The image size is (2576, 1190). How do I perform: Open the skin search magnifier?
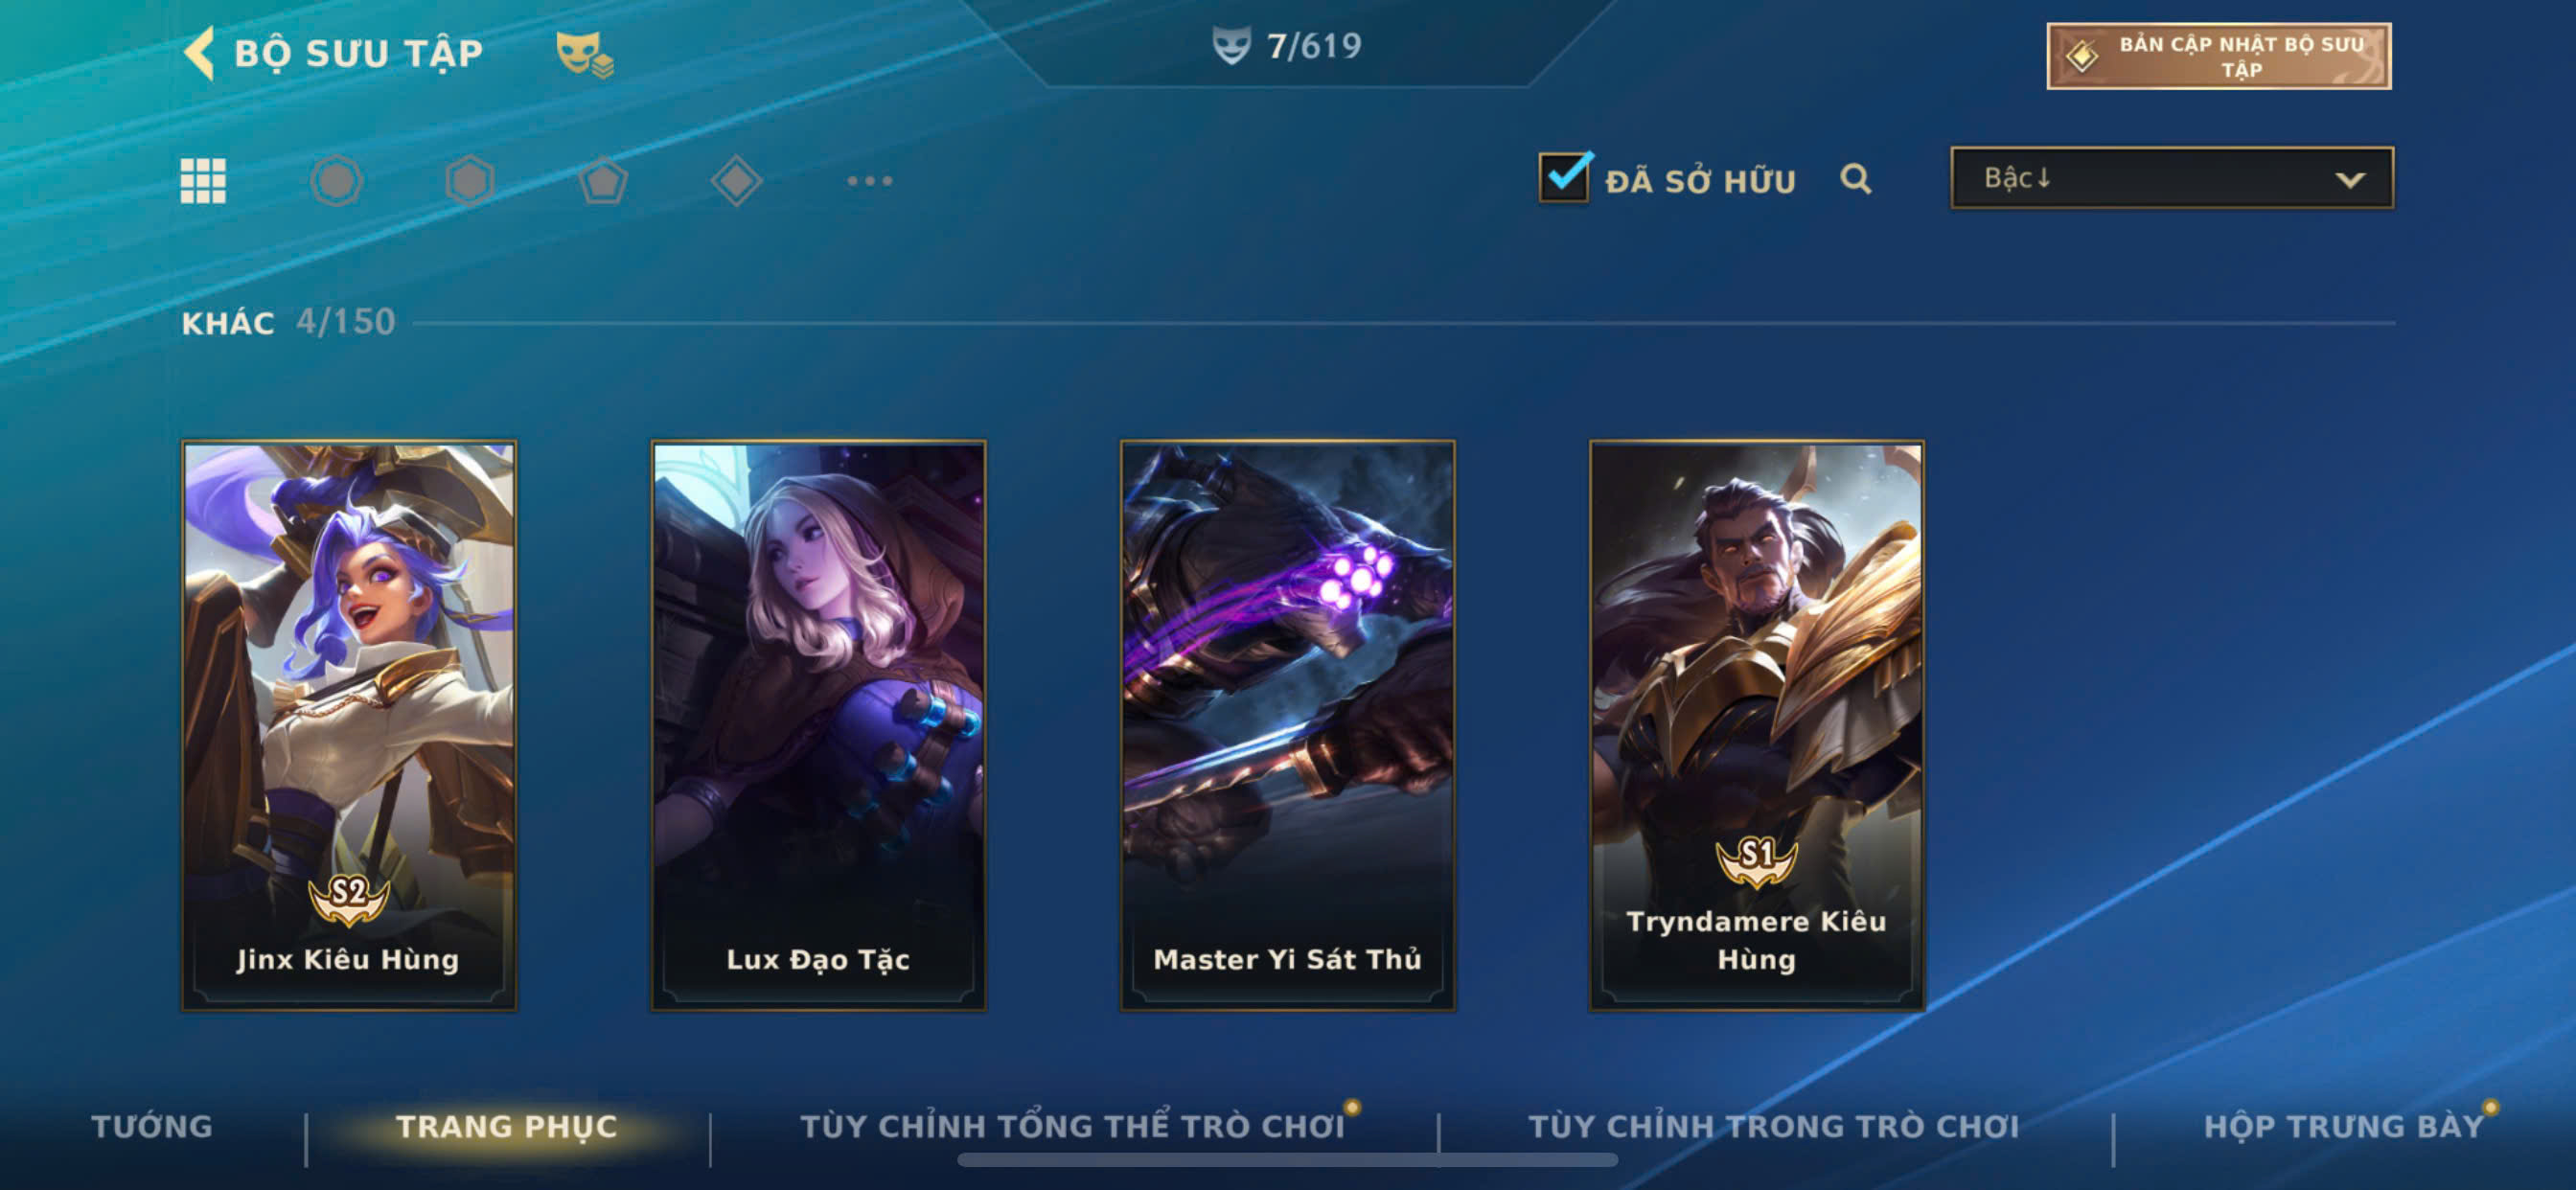1855,179
